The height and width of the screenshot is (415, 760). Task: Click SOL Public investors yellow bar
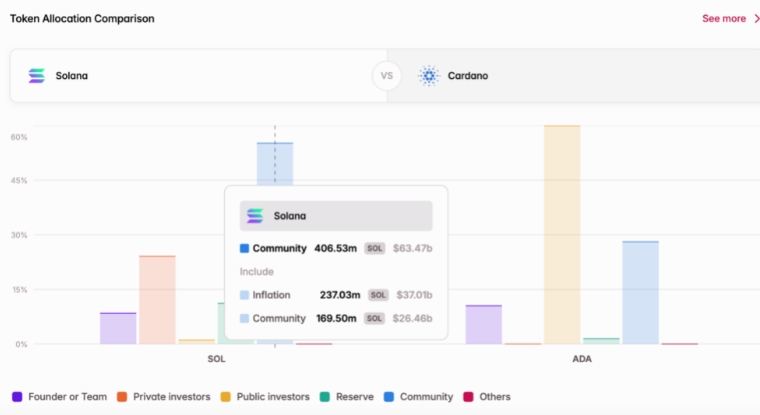pyautogui.click(x=196, y=342)
